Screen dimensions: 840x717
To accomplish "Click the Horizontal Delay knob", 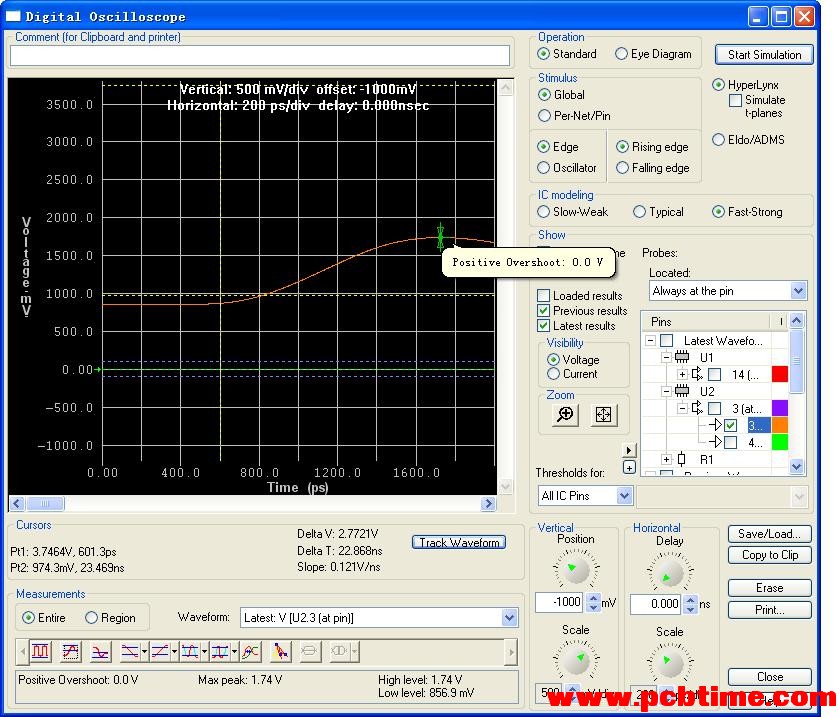I will coord(669,574).
